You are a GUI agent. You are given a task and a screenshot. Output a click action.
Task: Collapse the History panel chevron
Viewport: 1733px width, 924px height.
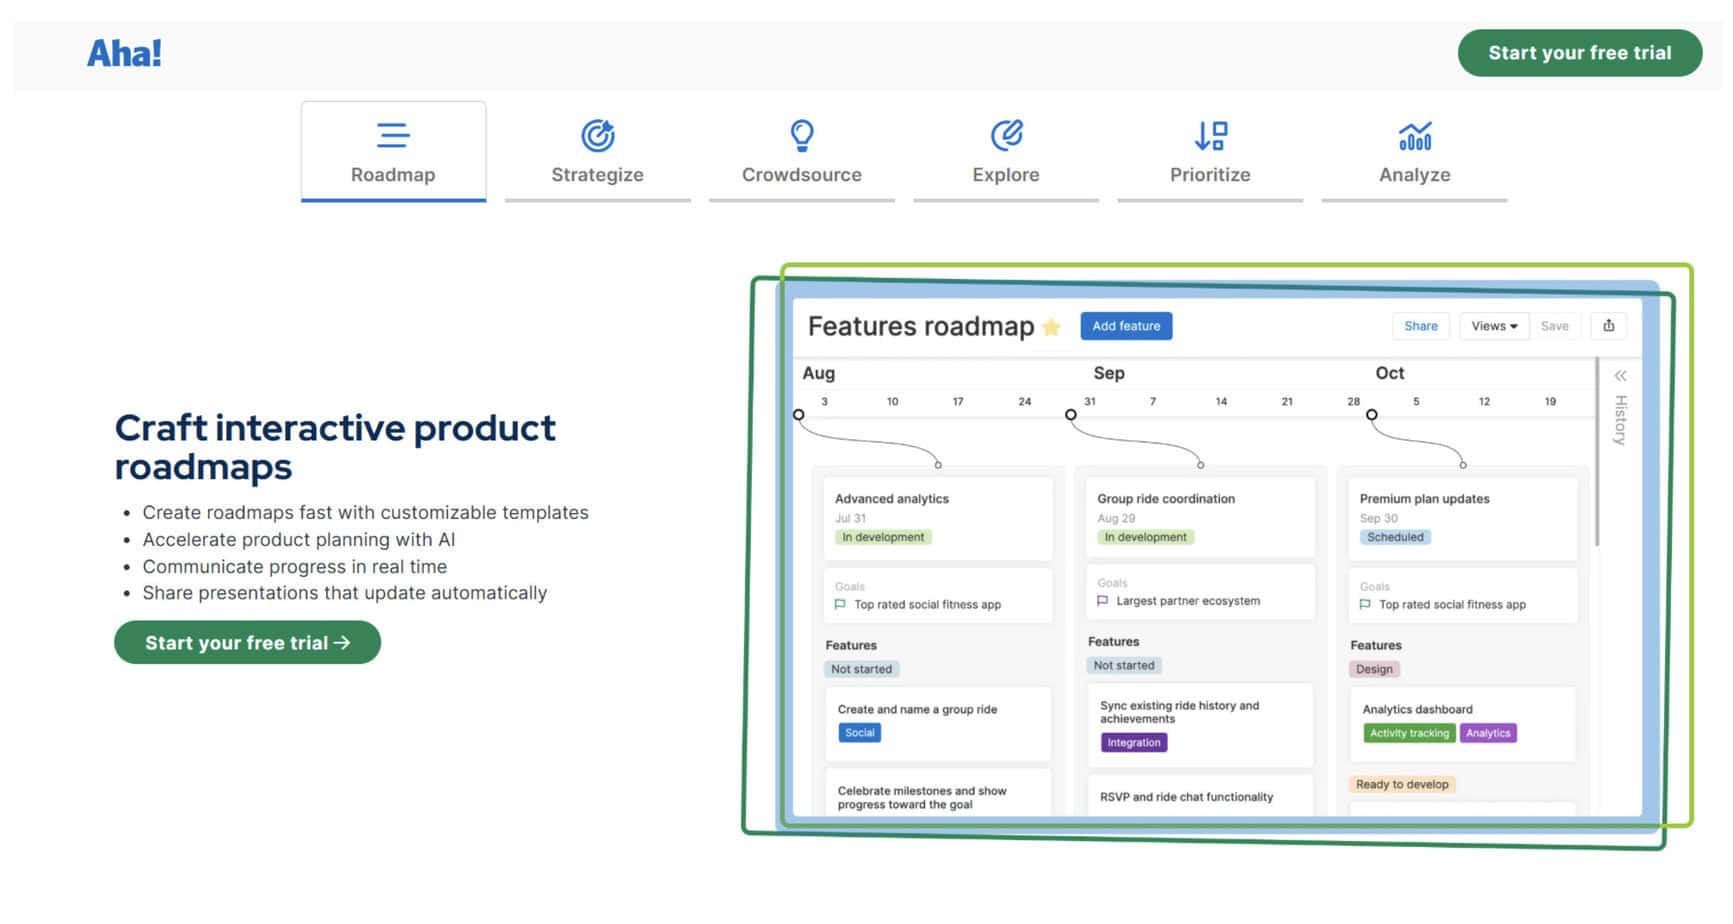[1620, 376]
